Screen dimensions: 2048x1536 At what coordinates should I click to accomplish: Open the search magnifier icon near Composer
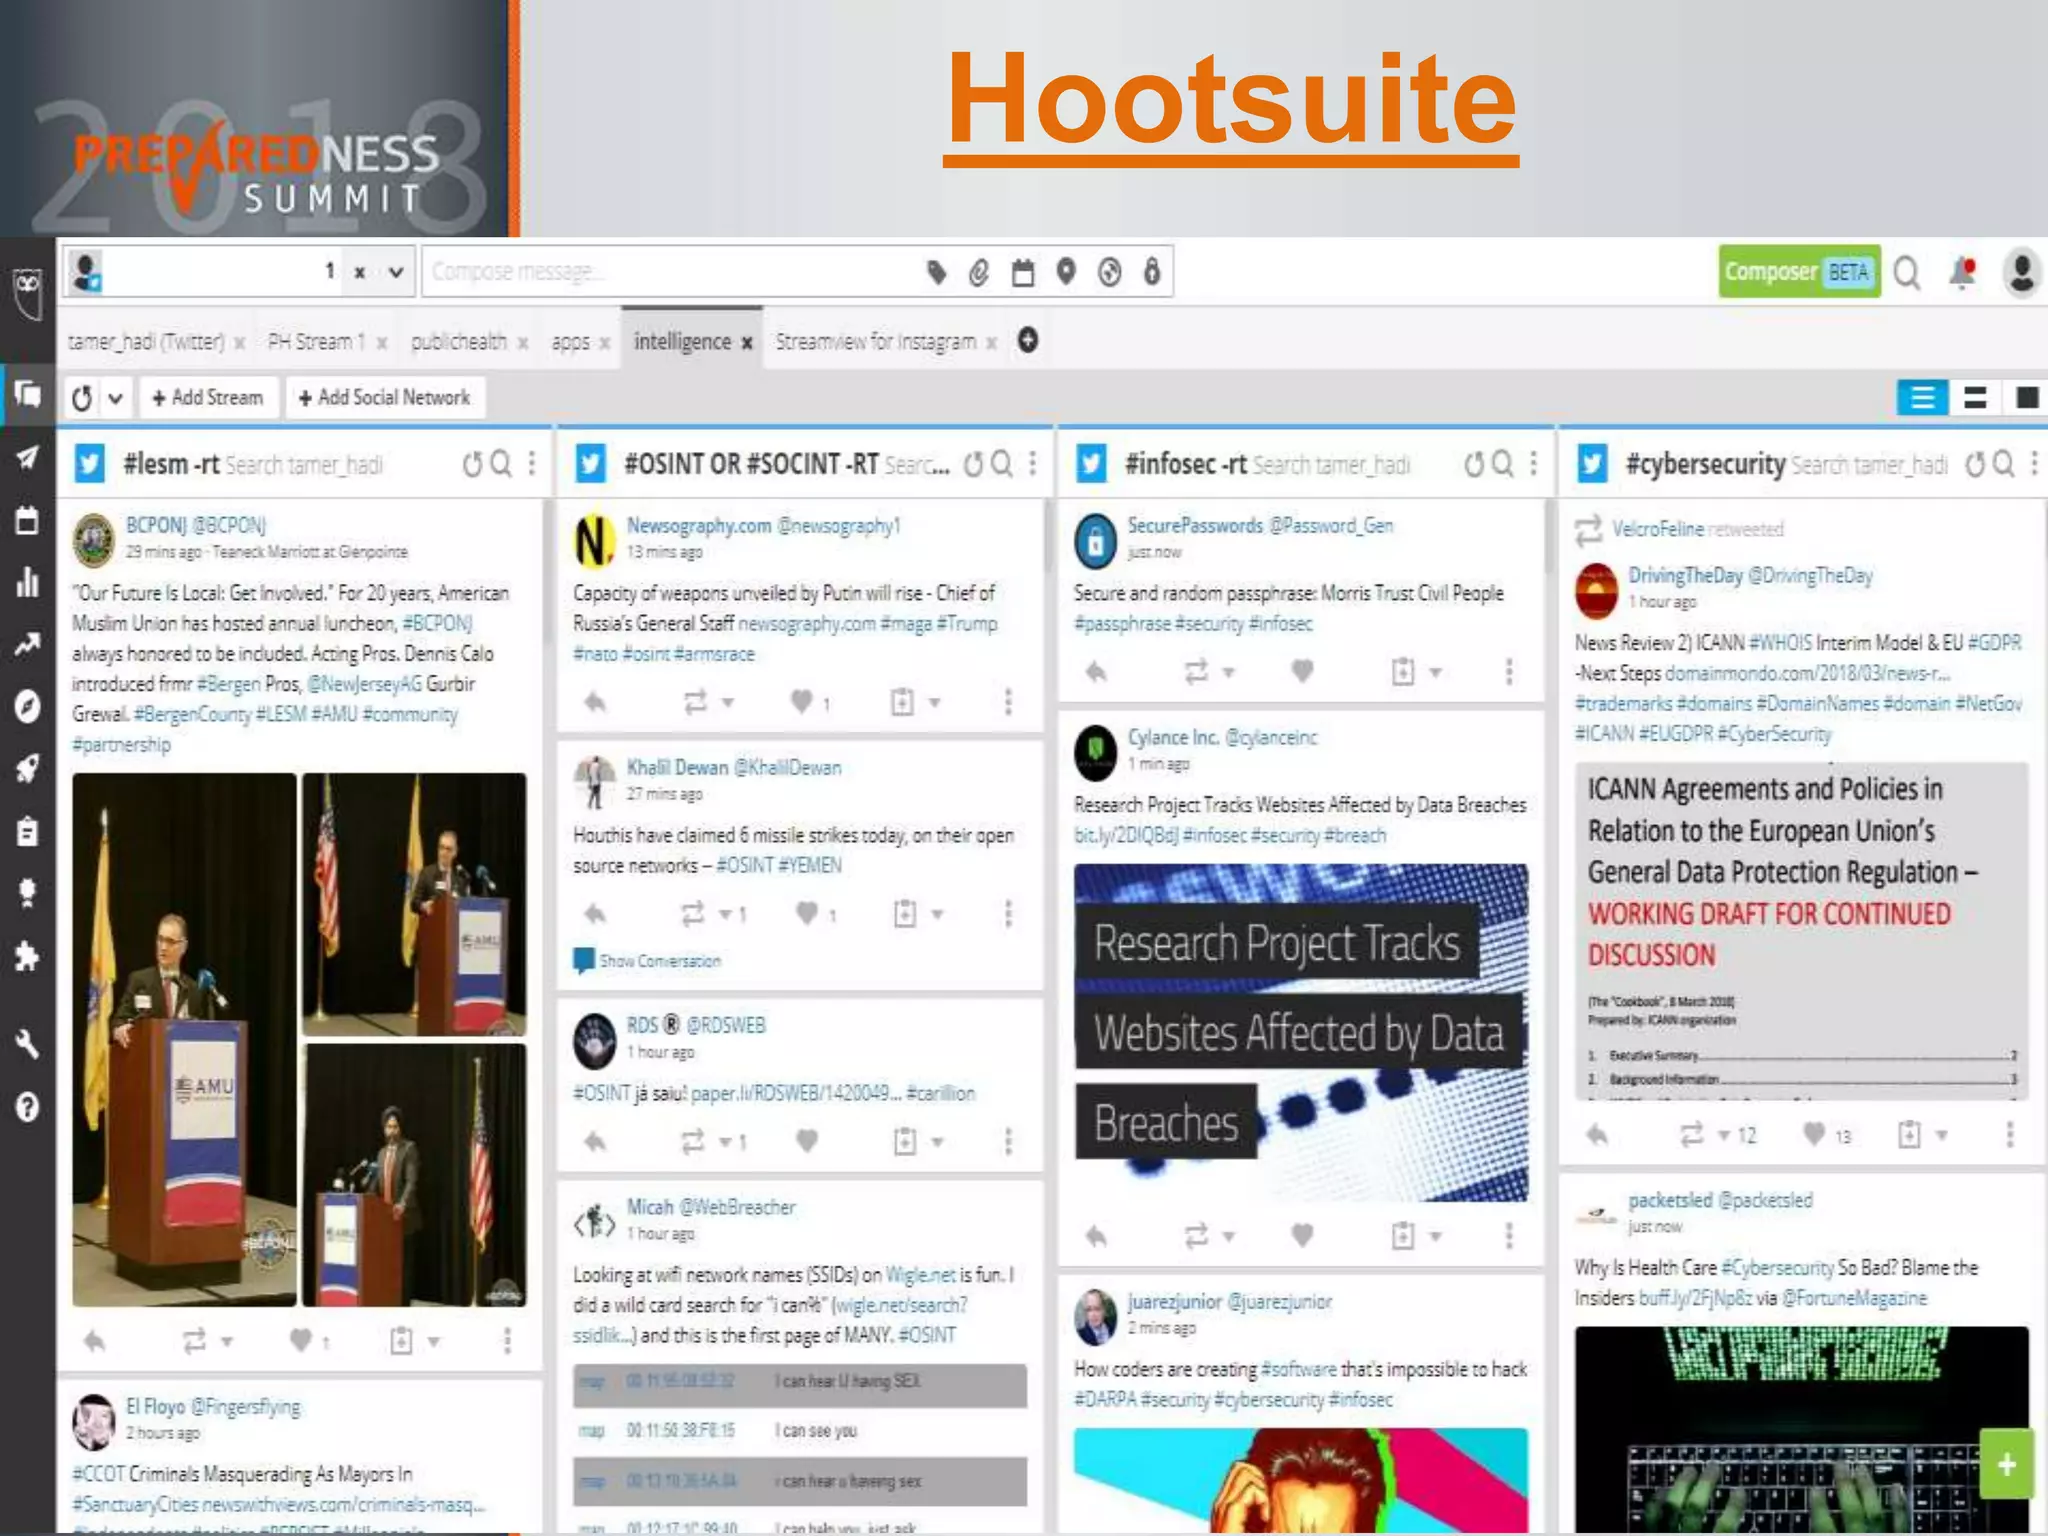1907,273
